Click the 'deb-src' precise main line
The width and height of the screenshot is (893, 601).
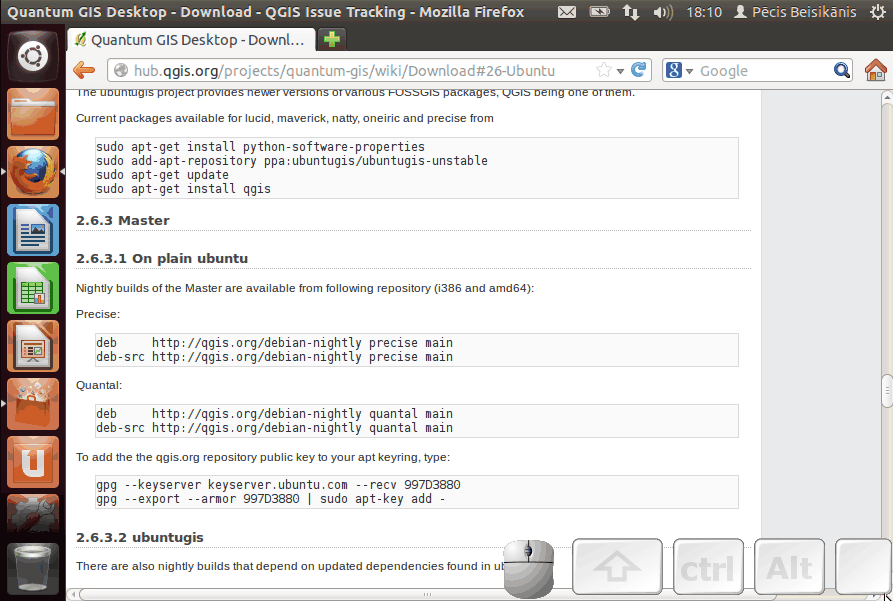point(275,357)
